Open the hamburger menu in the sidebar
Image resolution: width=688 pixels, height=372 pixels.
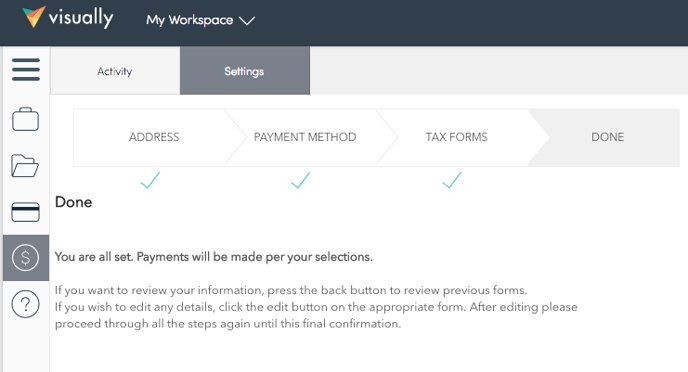[26, 70]
